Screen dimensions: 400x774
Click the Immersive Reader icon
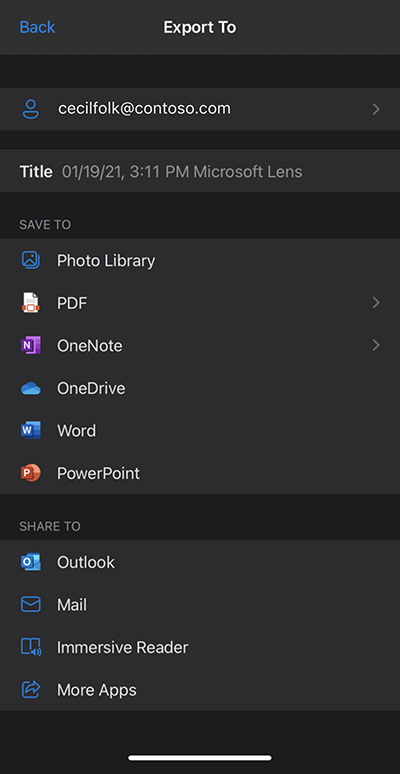31,647
